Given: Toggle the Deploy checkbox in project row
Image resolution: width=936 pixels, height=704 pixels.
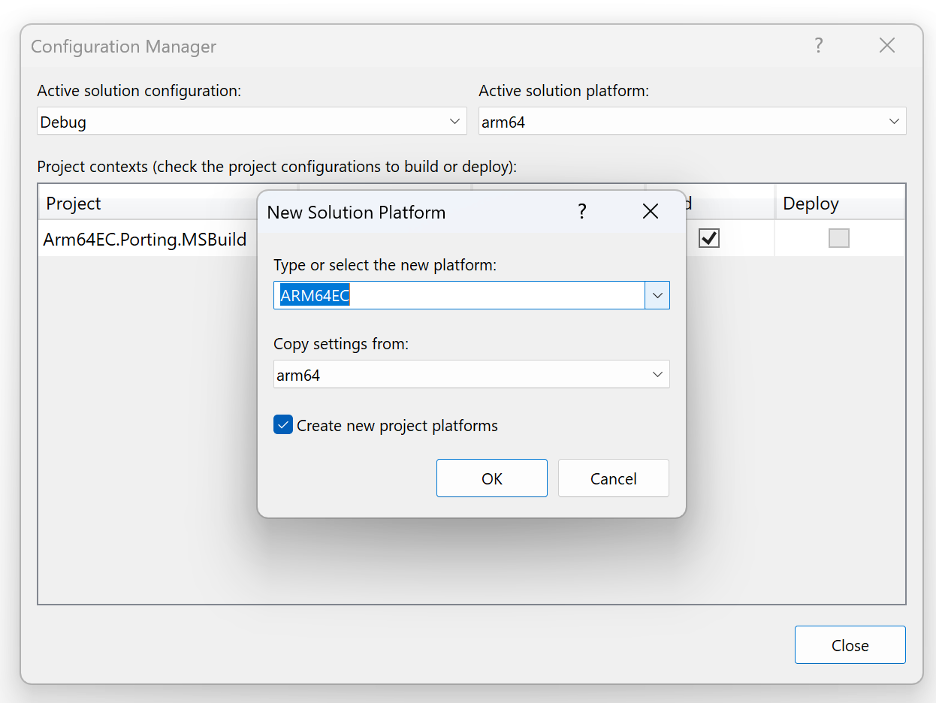Looking at the screenshot, I should point(839,238).
